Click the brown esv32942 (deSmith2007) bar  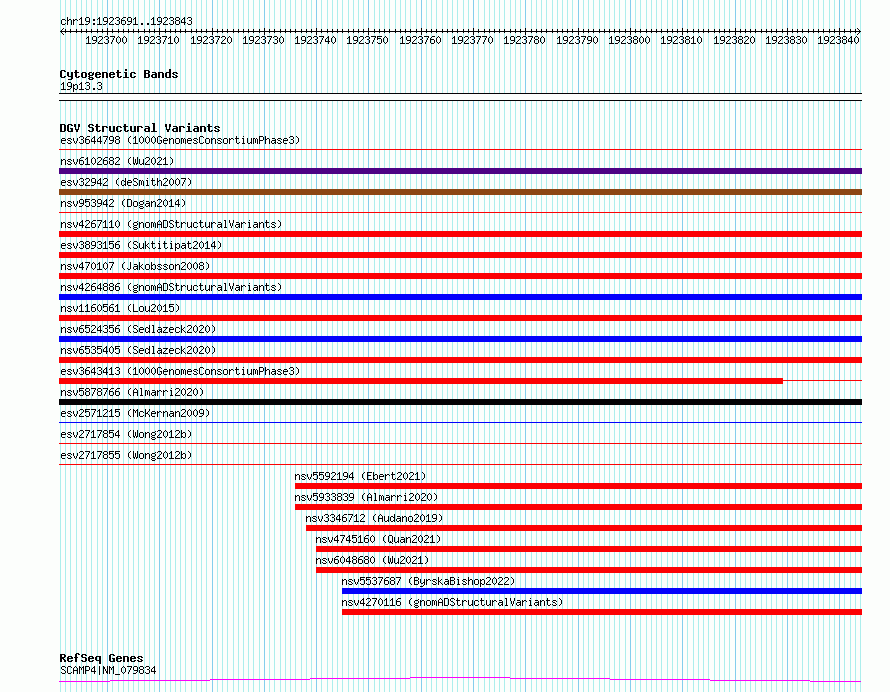click(460, 192)
